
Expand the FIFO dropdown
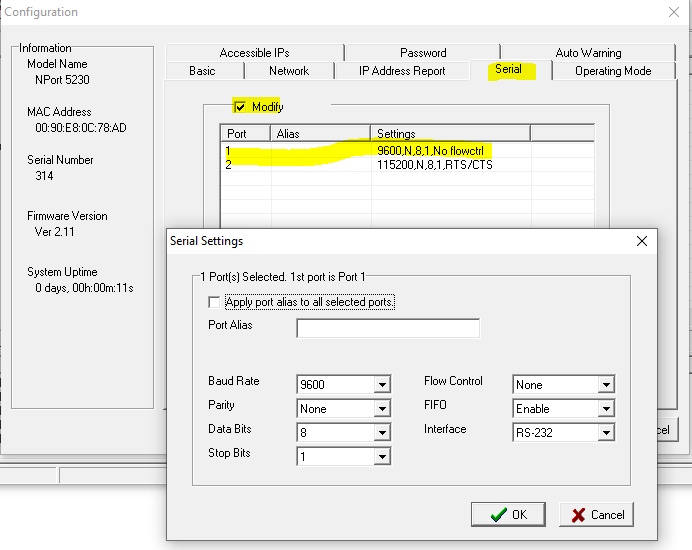[x=605, y=409]
